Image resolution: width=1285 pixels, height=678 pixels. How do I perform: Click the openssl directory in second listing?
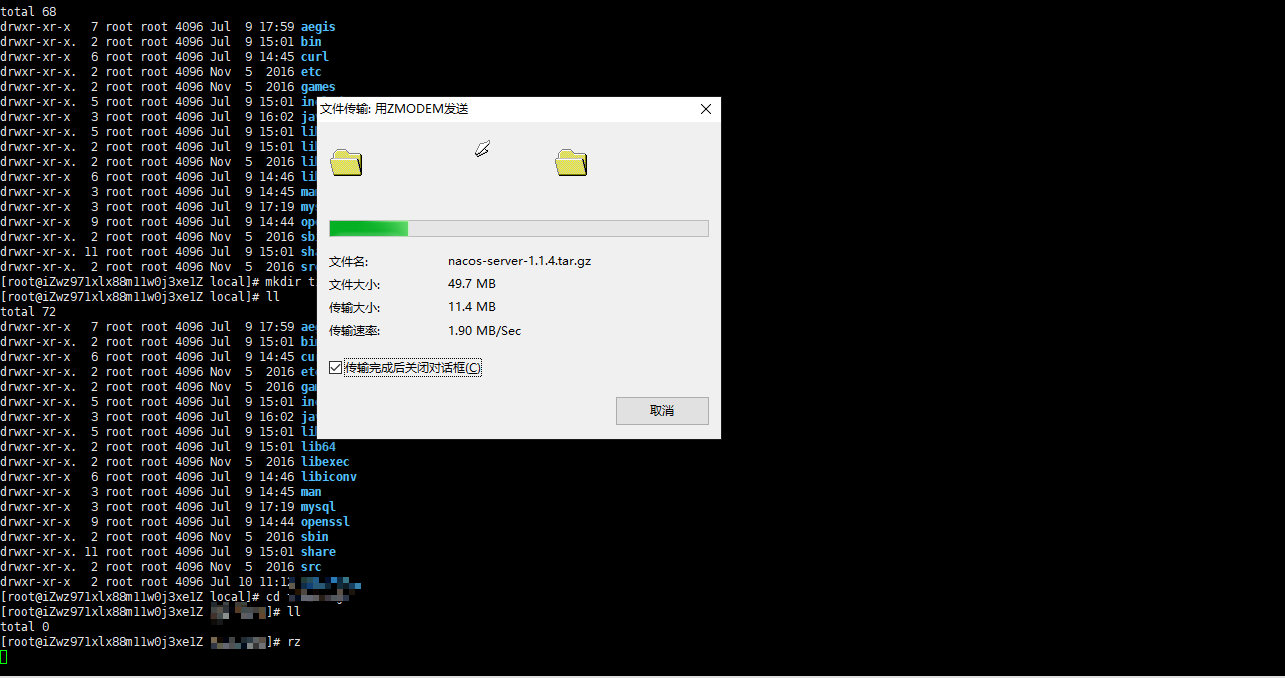pyautogui.click(x=325, y=522)
